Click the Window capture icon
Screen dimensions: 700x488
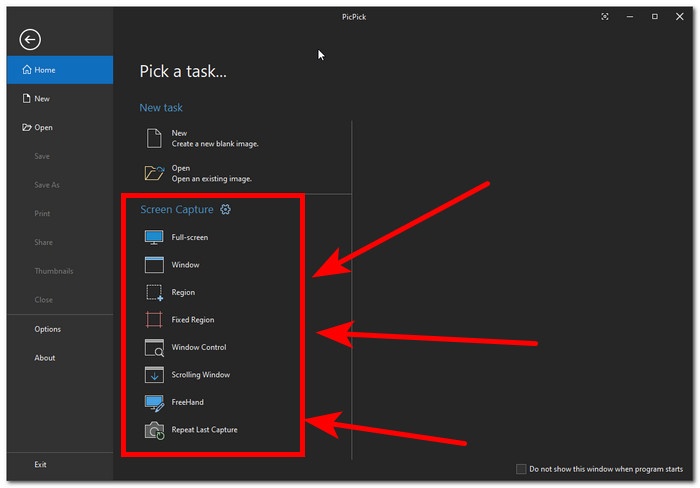coord(154,265)
